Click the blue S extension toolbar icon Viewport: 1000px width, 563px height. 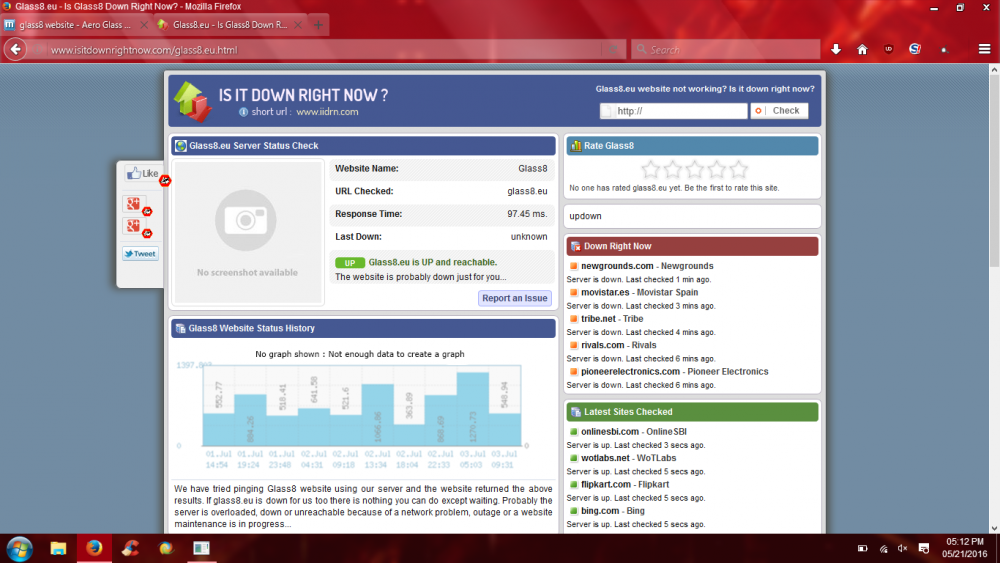[915, 49]
